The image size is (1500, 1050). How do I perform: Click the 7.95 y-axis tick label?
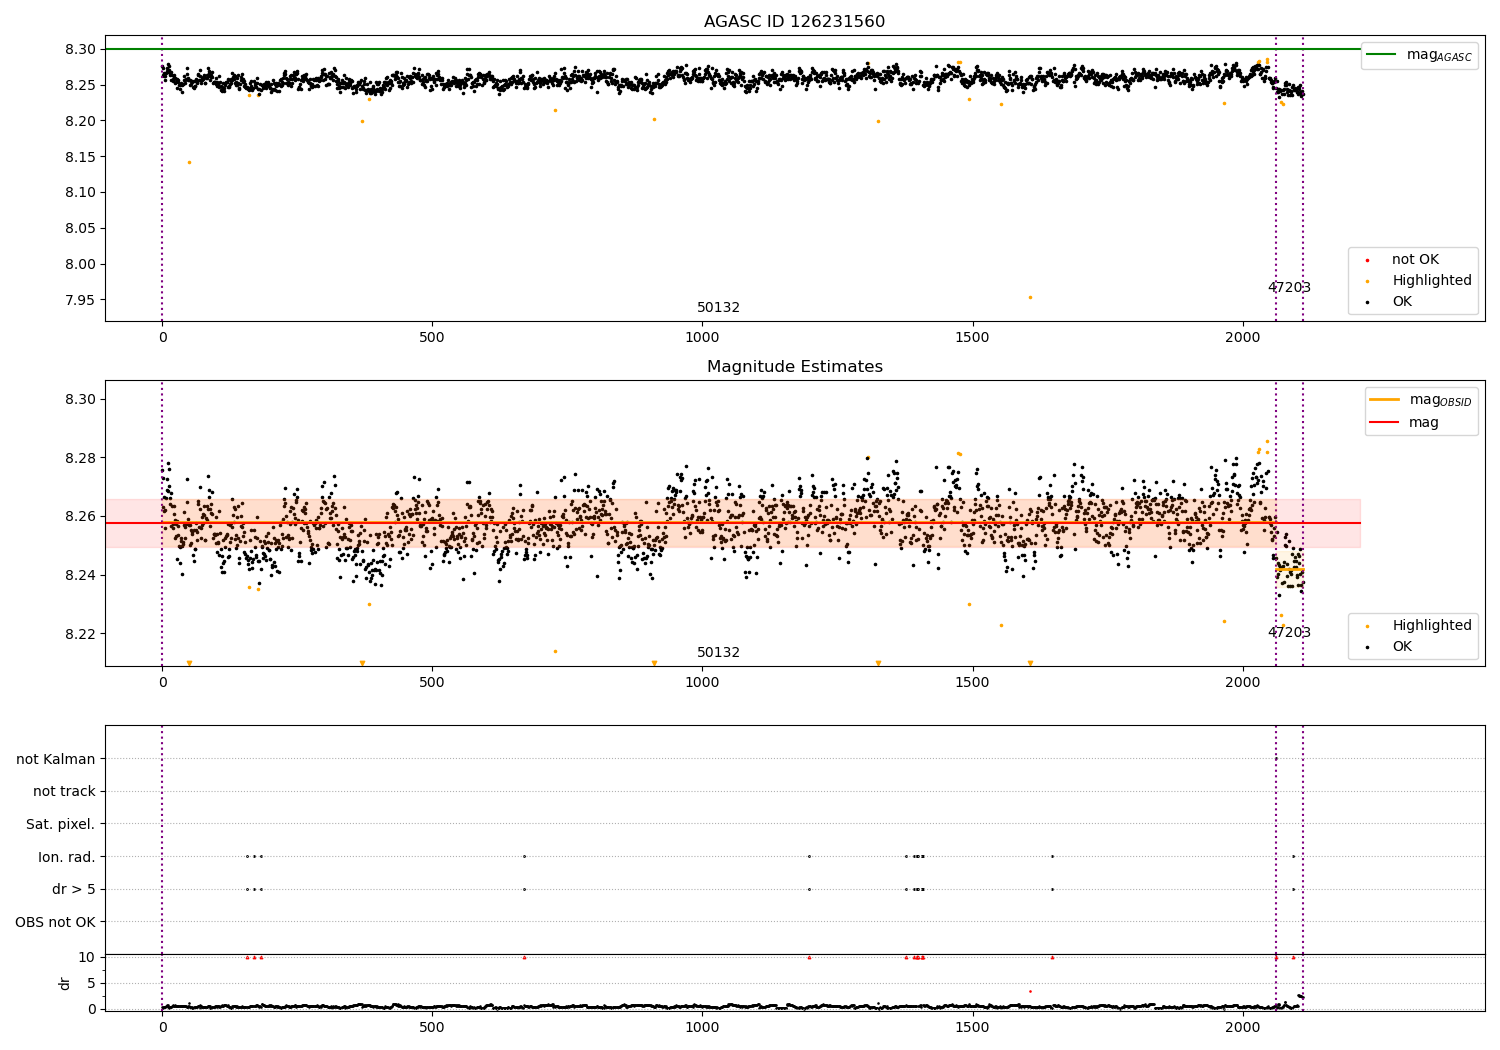point(80,300)
